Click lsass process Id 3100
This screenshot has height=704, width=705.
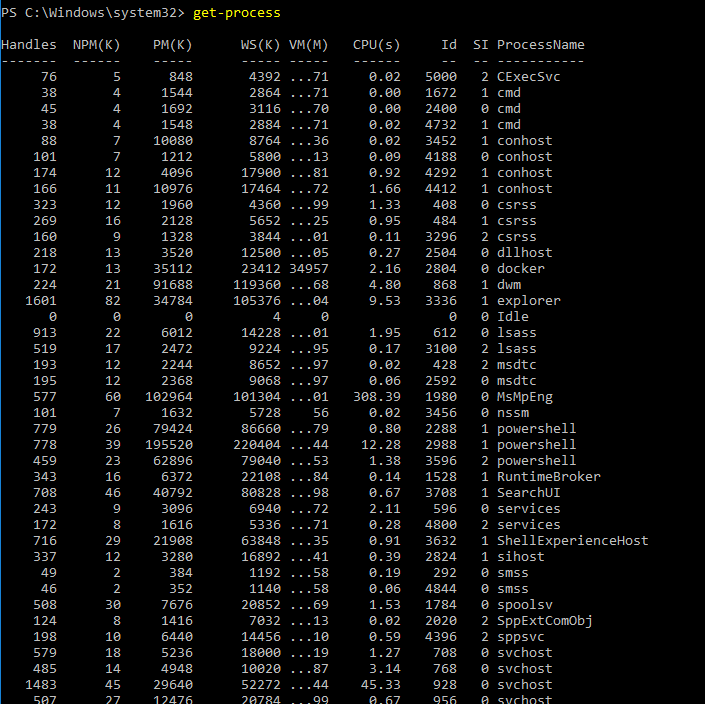pos(441,348)
